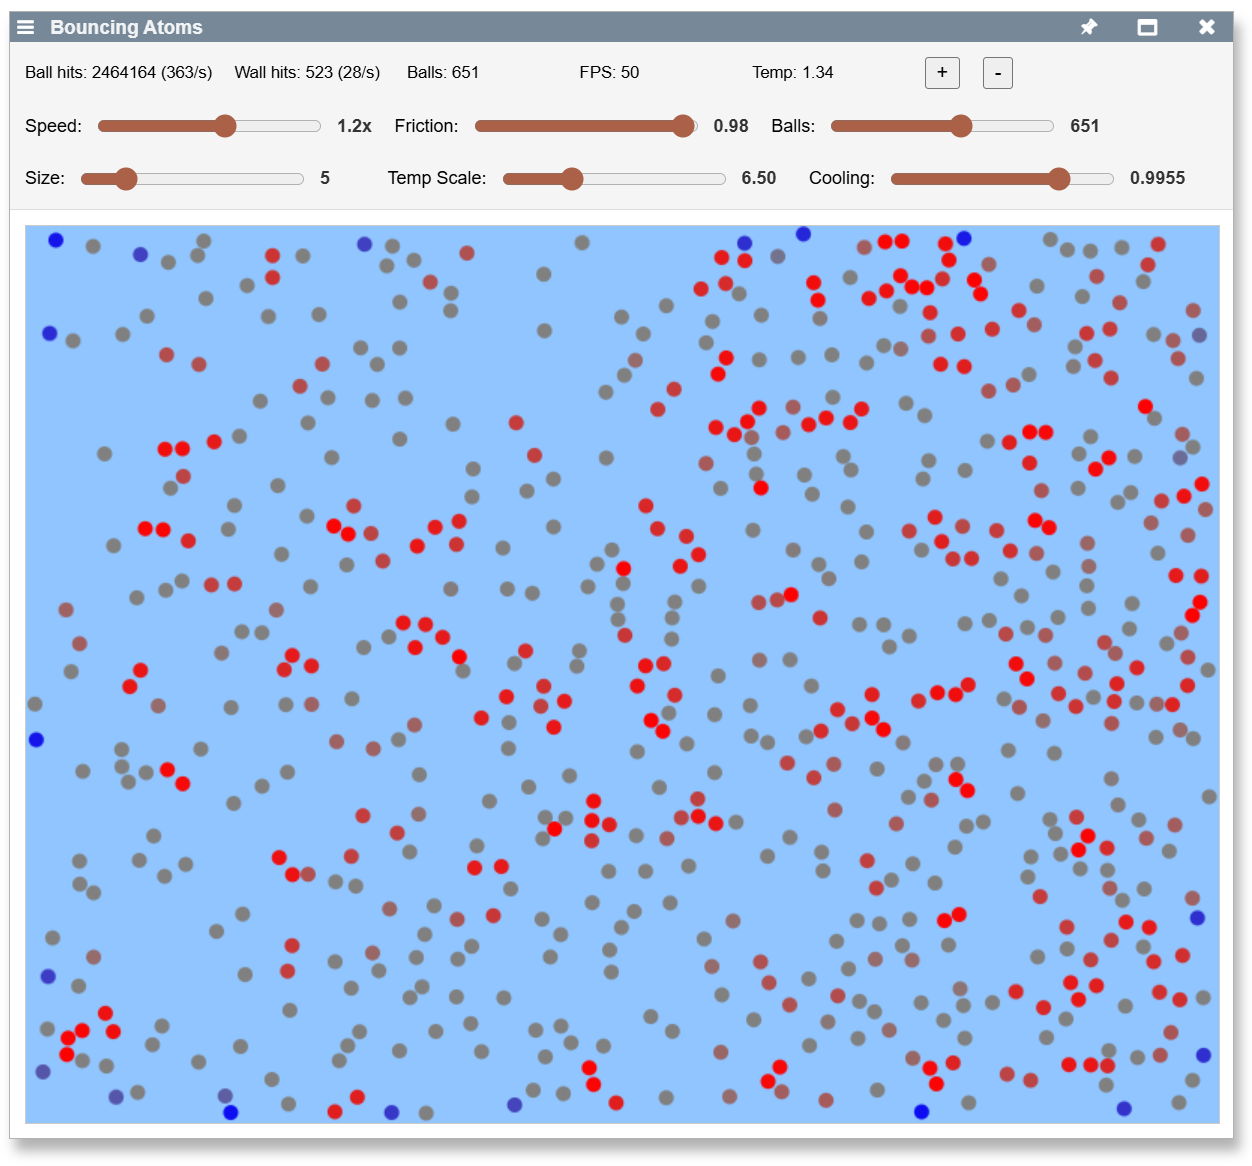Click the Friction slider handle
Screen dimensions: 1252x1166
pyautogui.click(x=683, y=126)
